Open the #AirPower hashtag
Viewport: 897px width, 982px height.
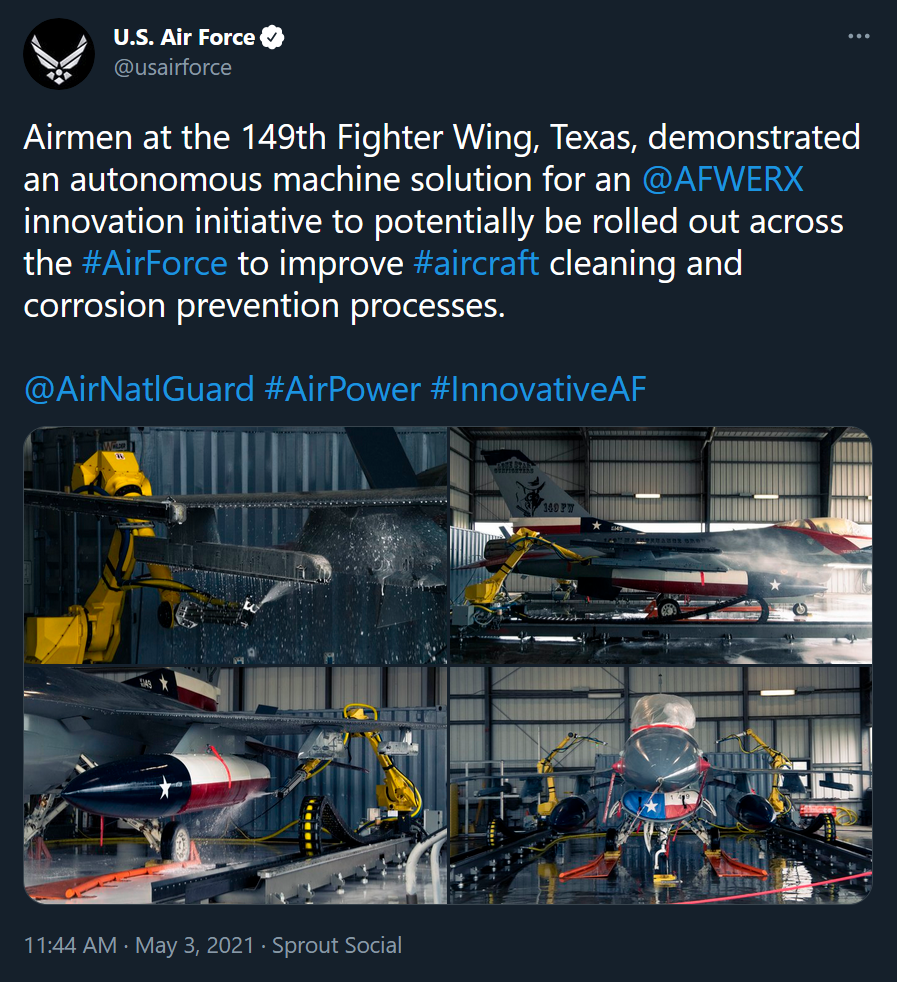[343, 389]
